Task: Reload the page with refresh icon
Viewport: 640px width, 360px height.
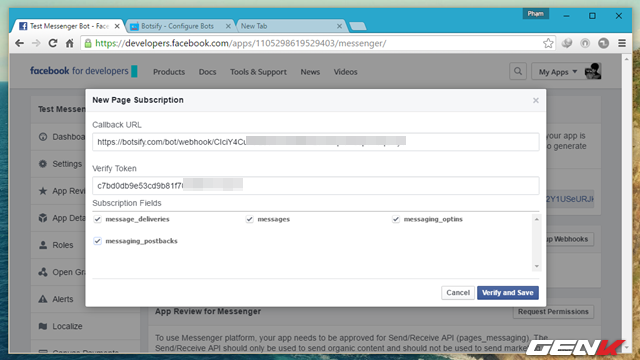Action: [53, 43]
